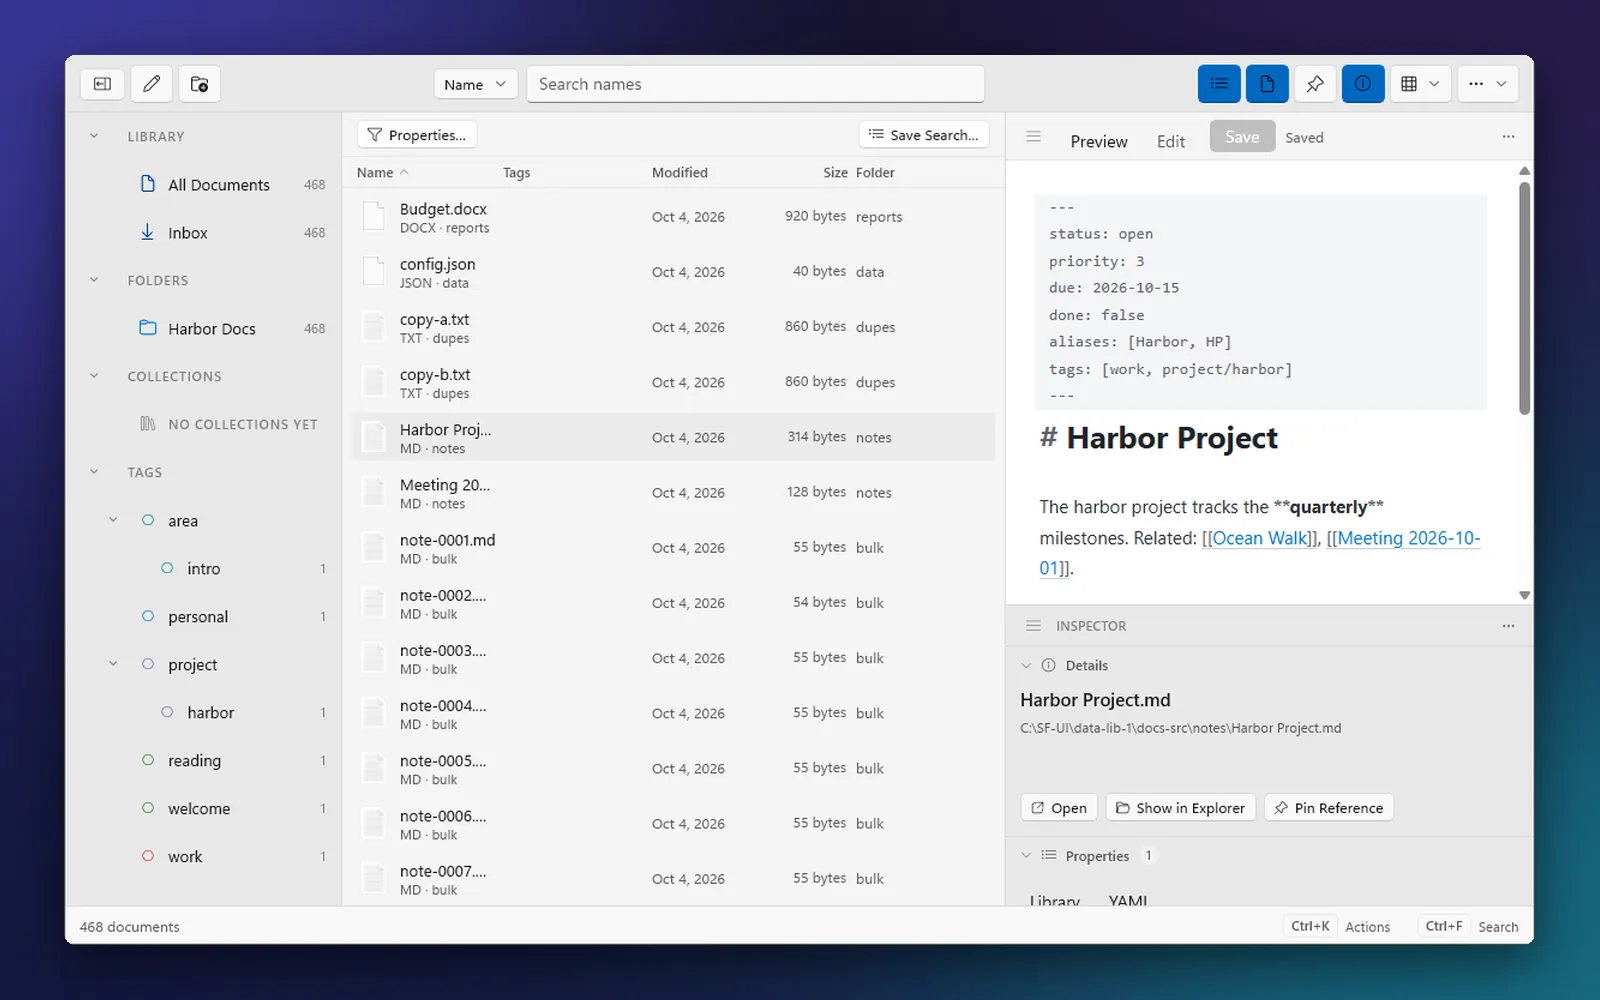The width and height of the screenshot is (1600, 1000).
Task: Toggle the inspector info button
Action: (1363, 84)
